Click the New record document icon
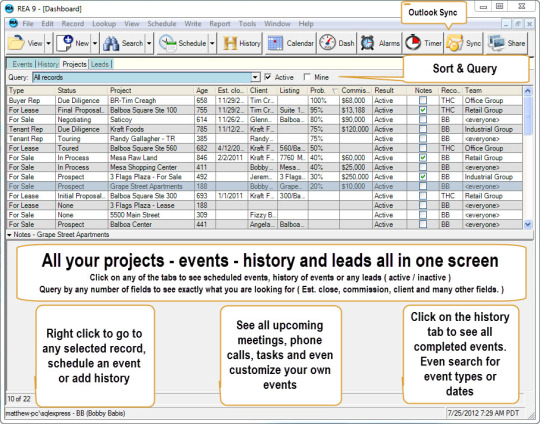 tap(65, 43)
